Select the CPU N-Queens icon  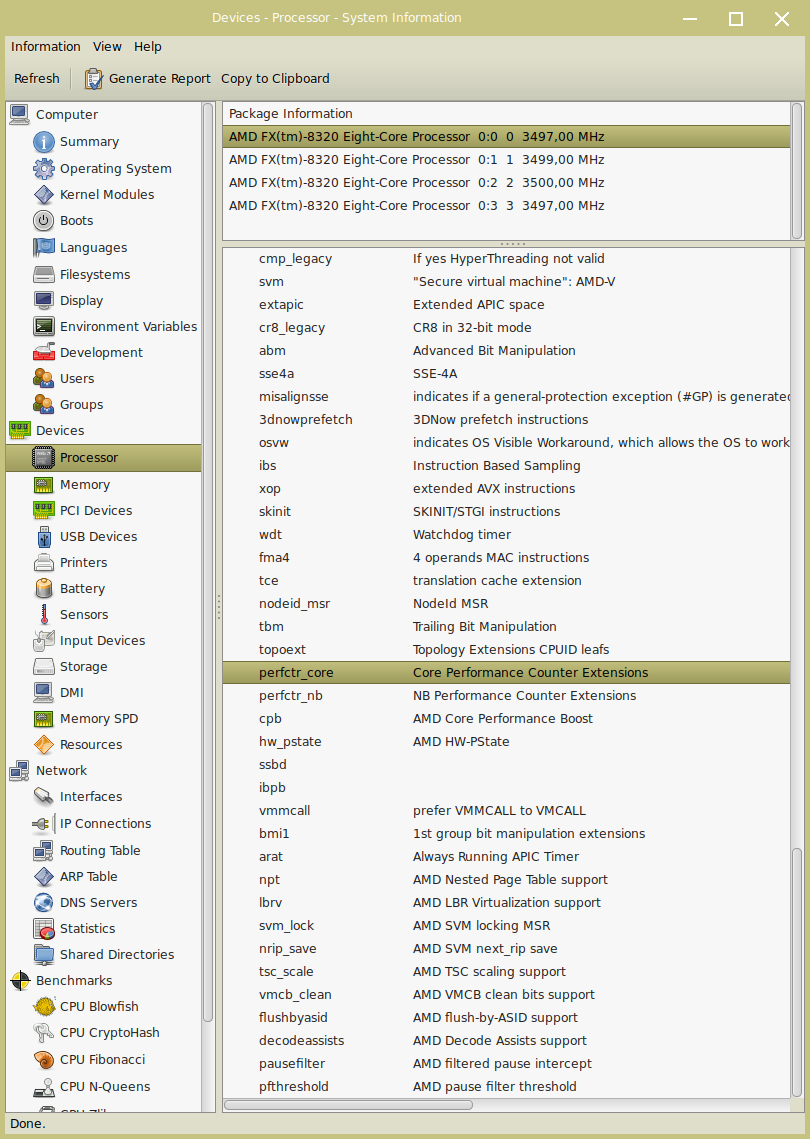point(44,1087)
